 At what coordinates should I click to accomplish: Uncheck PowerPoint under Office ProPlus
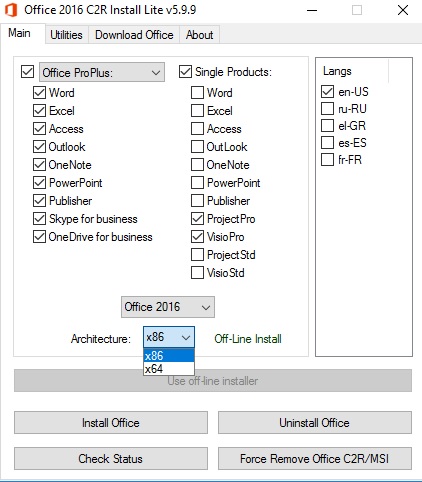click(x=39, y=183)
